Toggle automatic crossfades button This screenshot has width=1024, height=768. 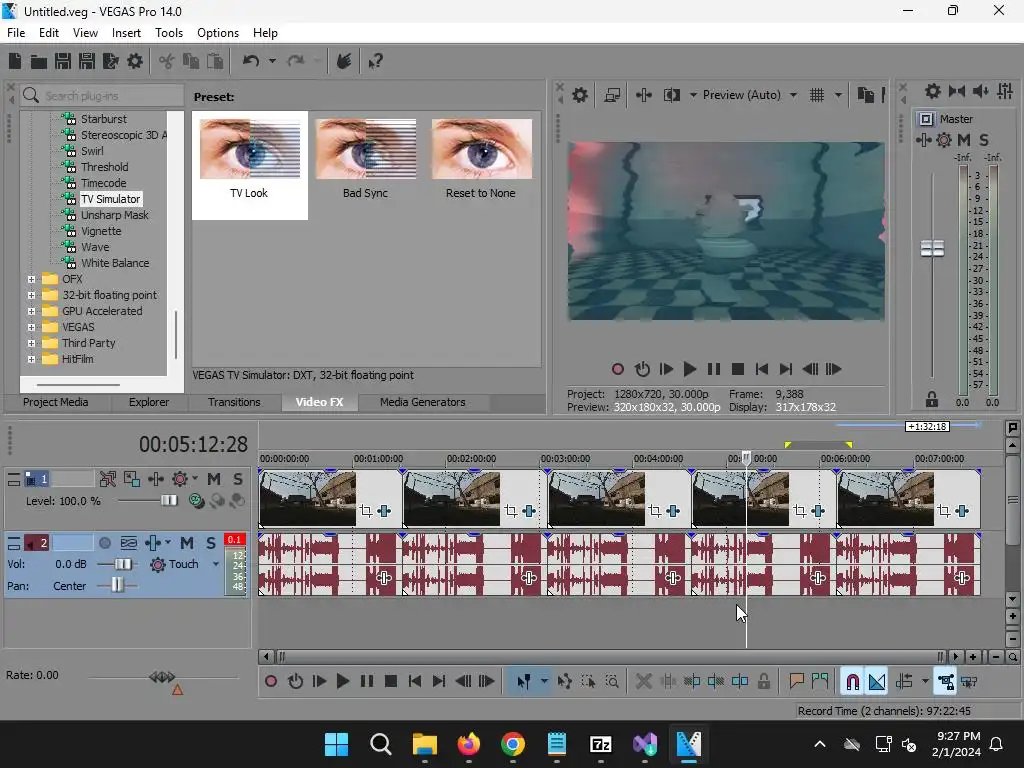tap(877, 682)
